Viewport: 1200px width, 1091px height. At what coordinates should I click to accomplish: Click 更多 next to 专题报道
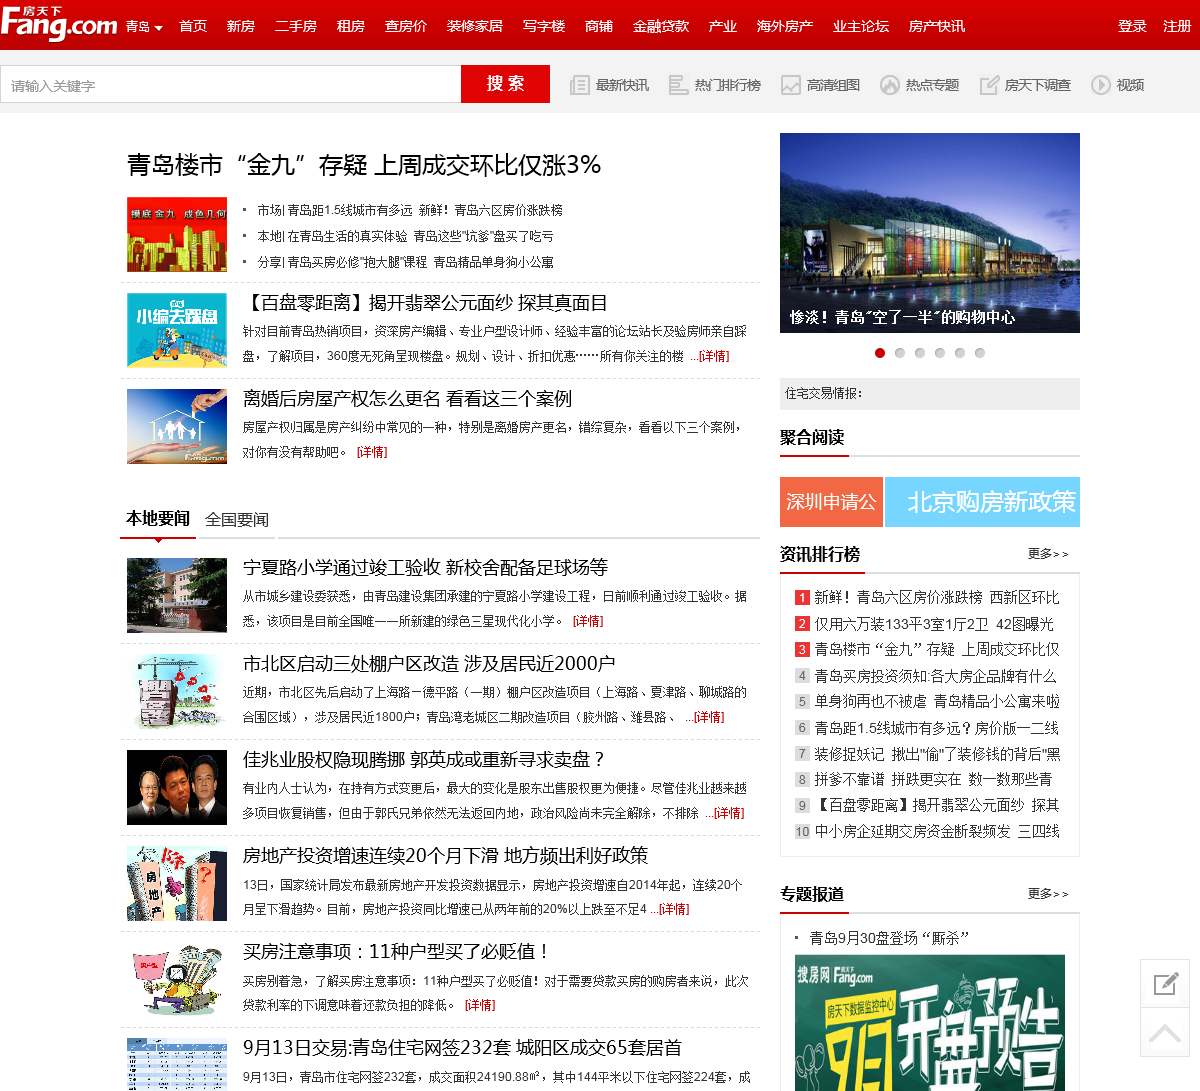1048,894
